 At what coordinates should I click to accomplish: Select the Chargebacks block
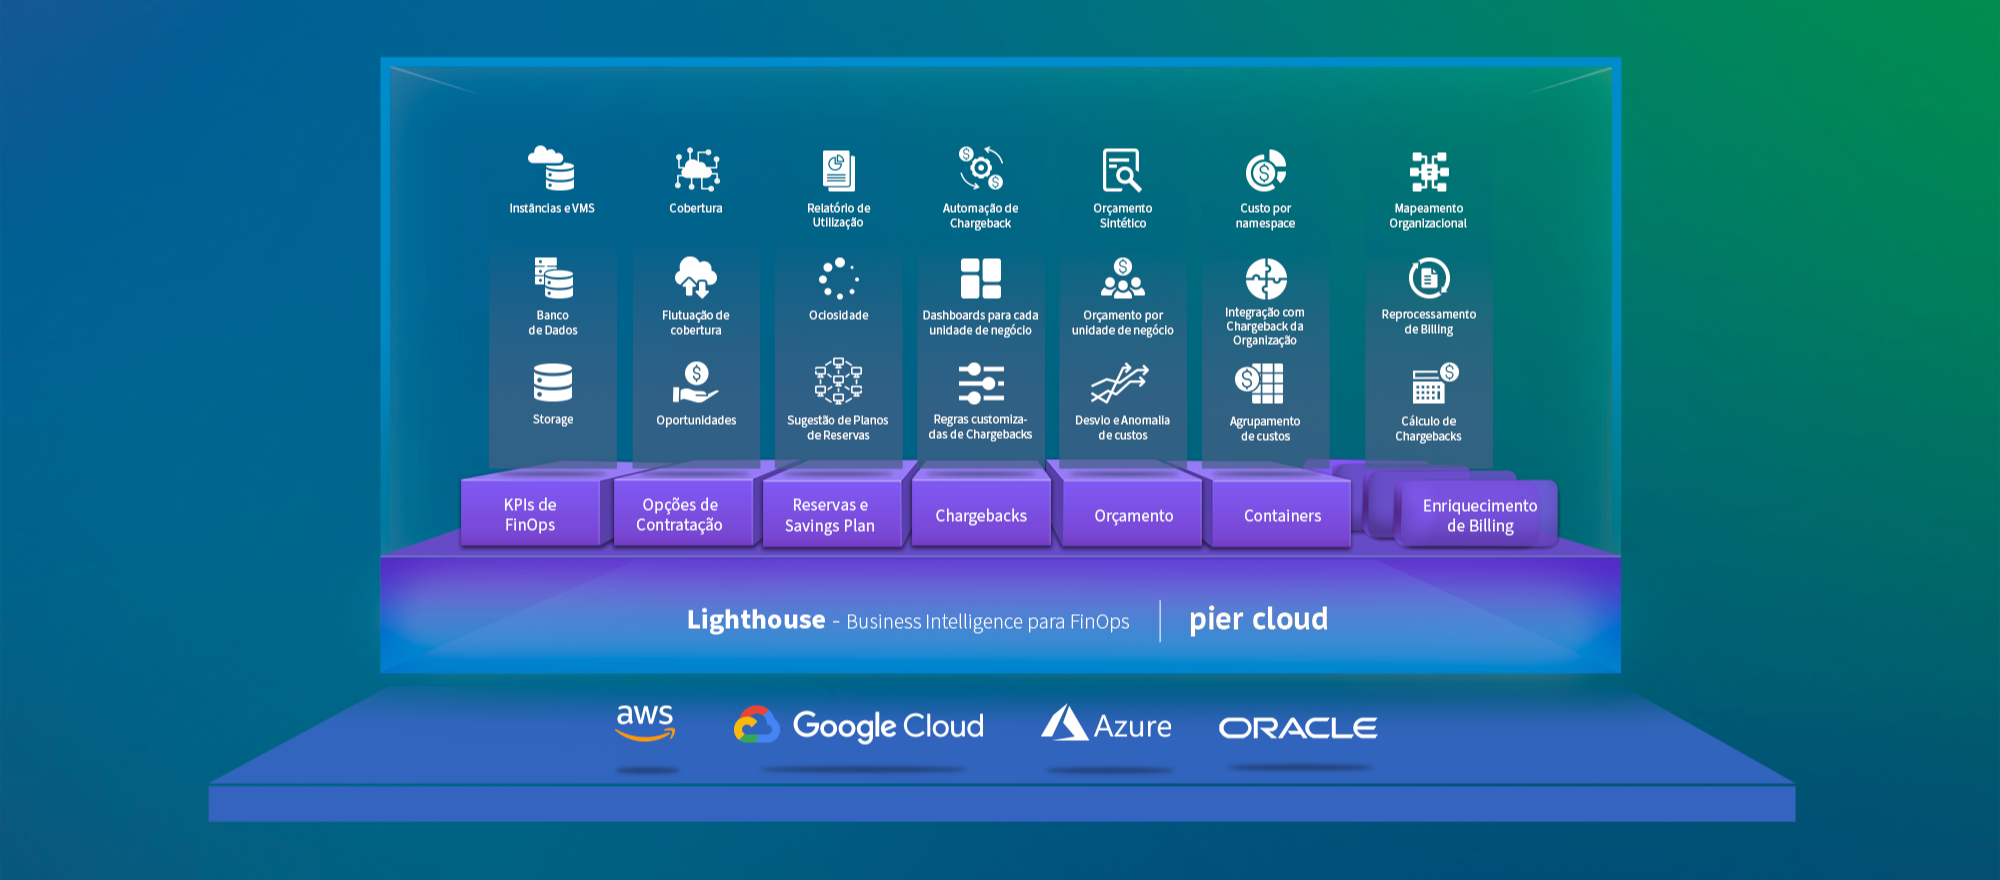pos(981,515)
